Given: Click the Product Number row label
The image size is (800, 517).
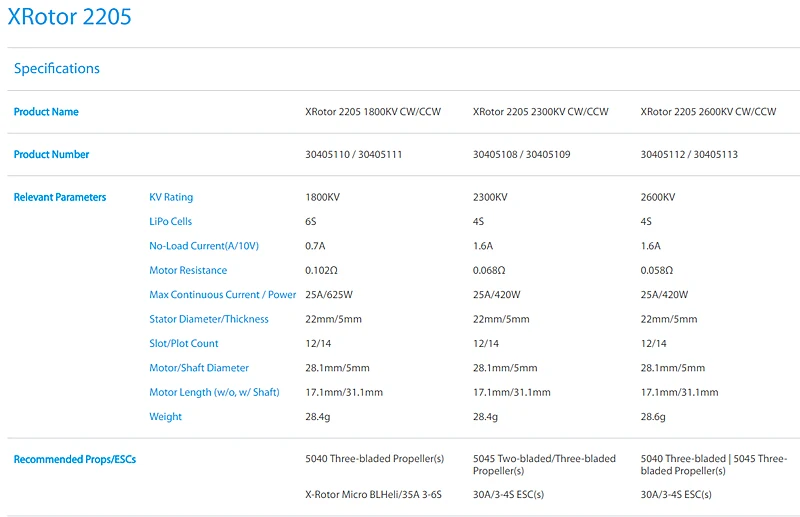Looking at the screenshot, I should 51,154.
